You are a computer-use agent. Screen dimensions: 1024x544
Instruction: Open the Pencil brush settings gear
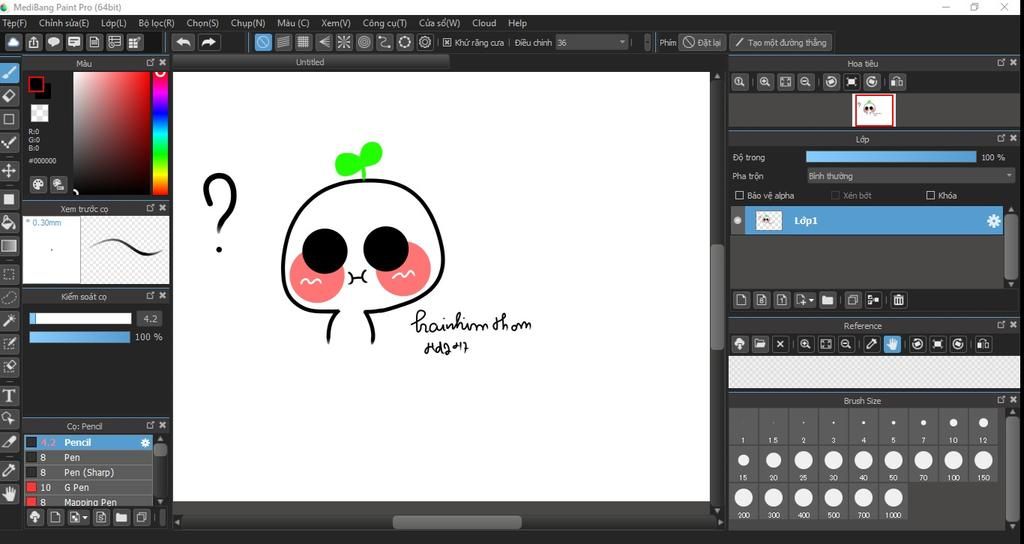pyautogui.click(x=145, y=442)
